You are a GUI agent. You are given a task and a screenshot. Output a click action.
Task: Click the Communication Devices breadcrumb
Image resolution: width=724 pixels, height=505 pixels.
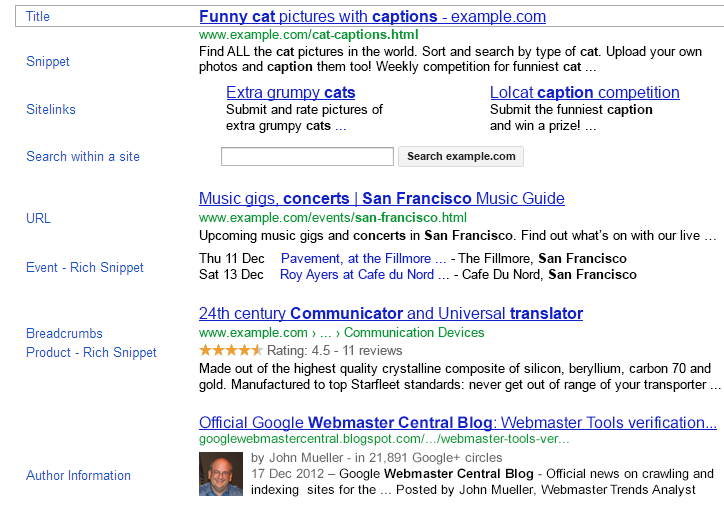413,333
